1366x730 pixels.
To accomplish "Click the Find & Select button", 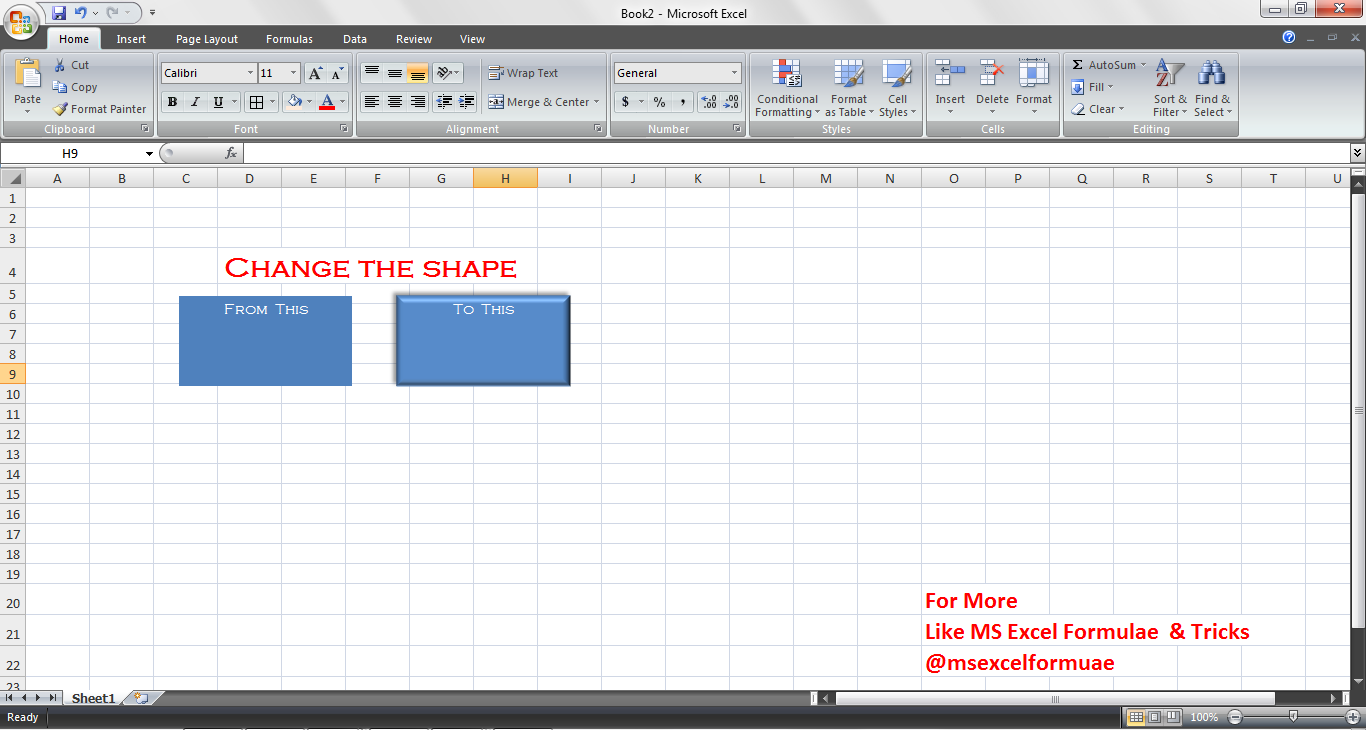I will click(1212, 88).
